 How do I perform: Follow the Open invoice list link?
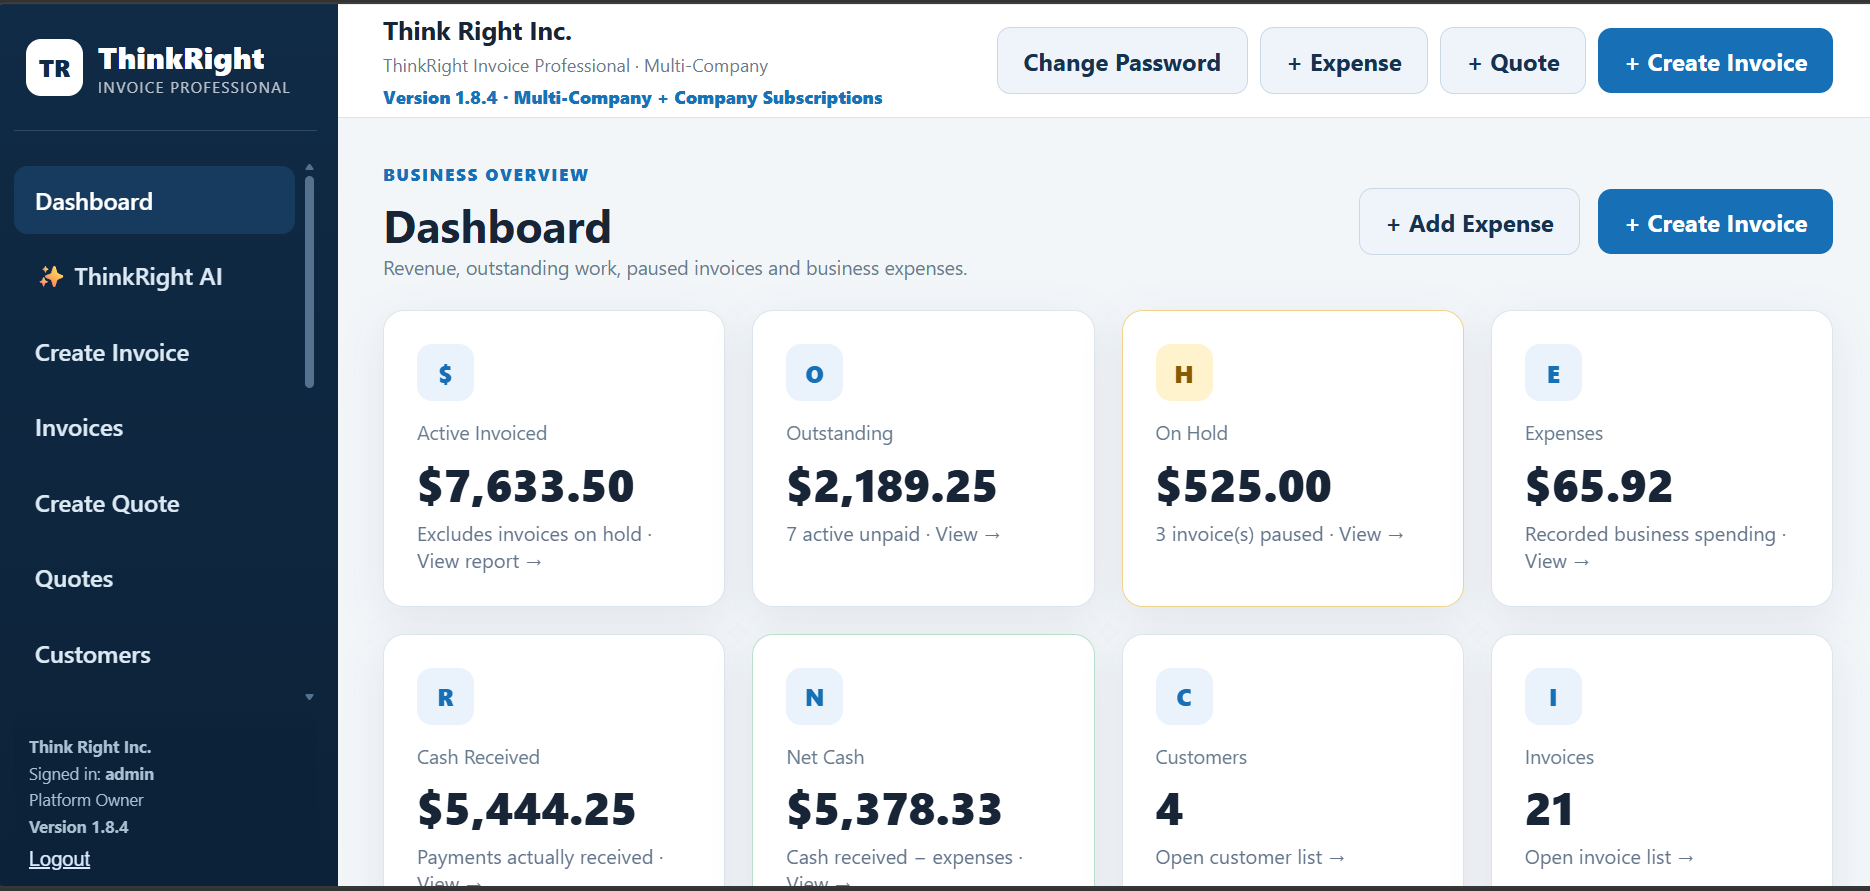[x=1609, y=858]
